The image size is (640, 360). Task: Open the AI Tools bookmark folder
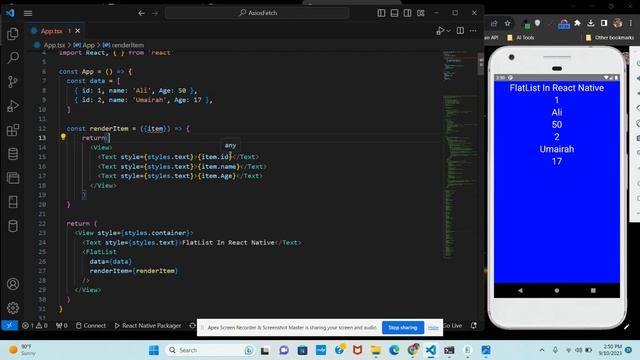click(521, 38)
